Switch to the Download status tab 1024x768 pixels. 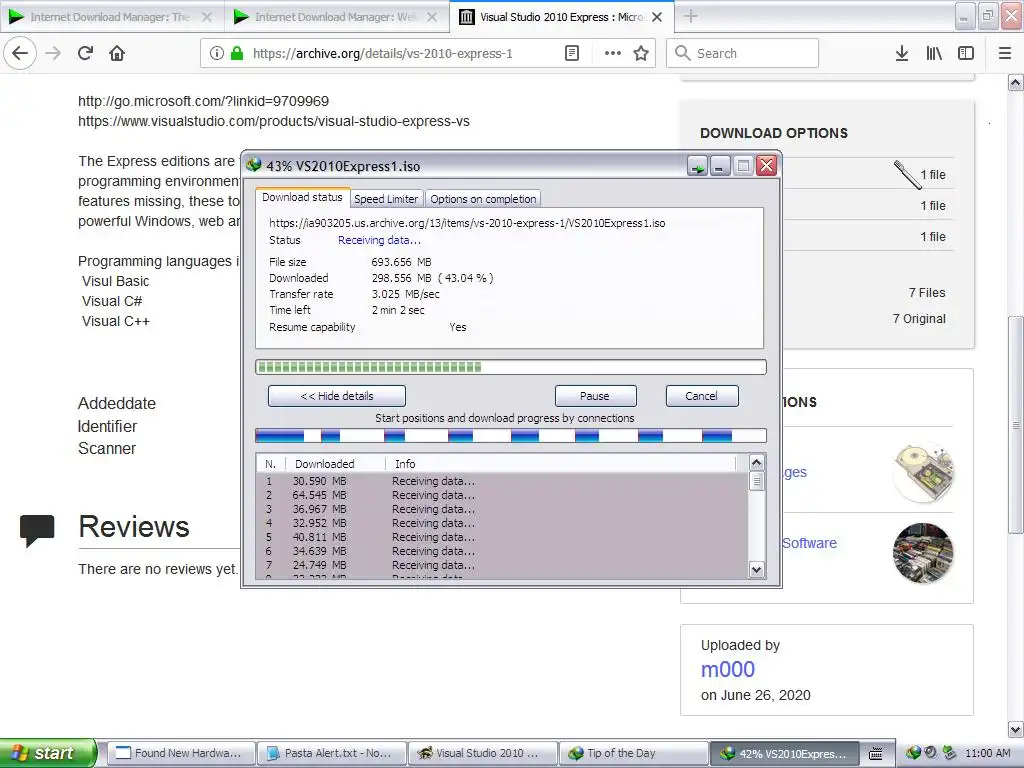click(302, 197)
